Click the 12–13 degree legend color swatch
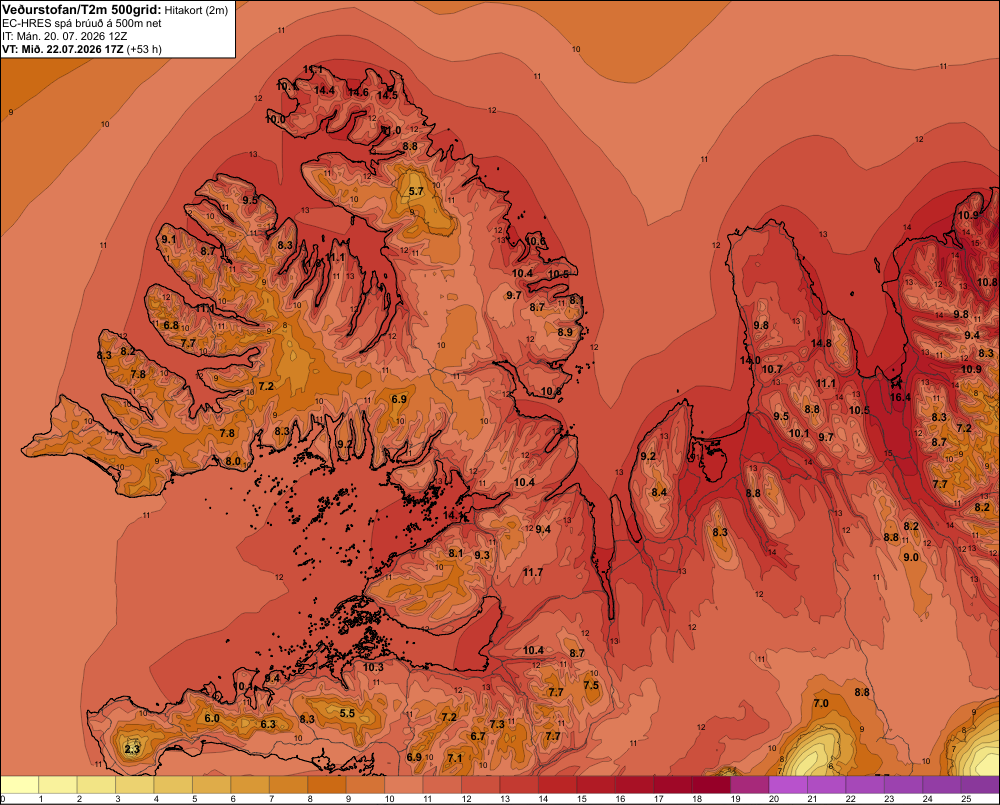 point(481,785)
